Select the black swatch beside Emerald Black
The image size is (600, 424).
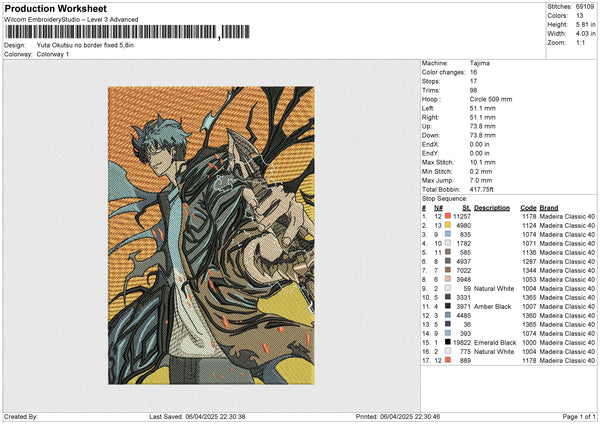coord(447,342)
